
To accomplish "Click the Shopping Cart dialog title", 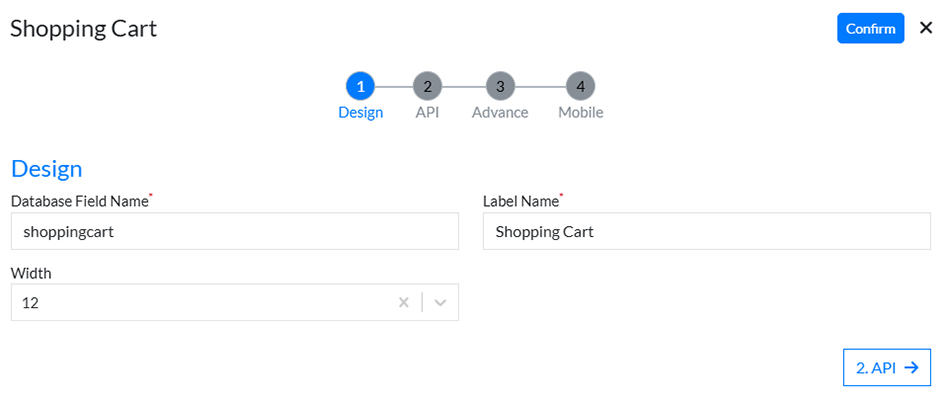I will [x=83, y=28].
